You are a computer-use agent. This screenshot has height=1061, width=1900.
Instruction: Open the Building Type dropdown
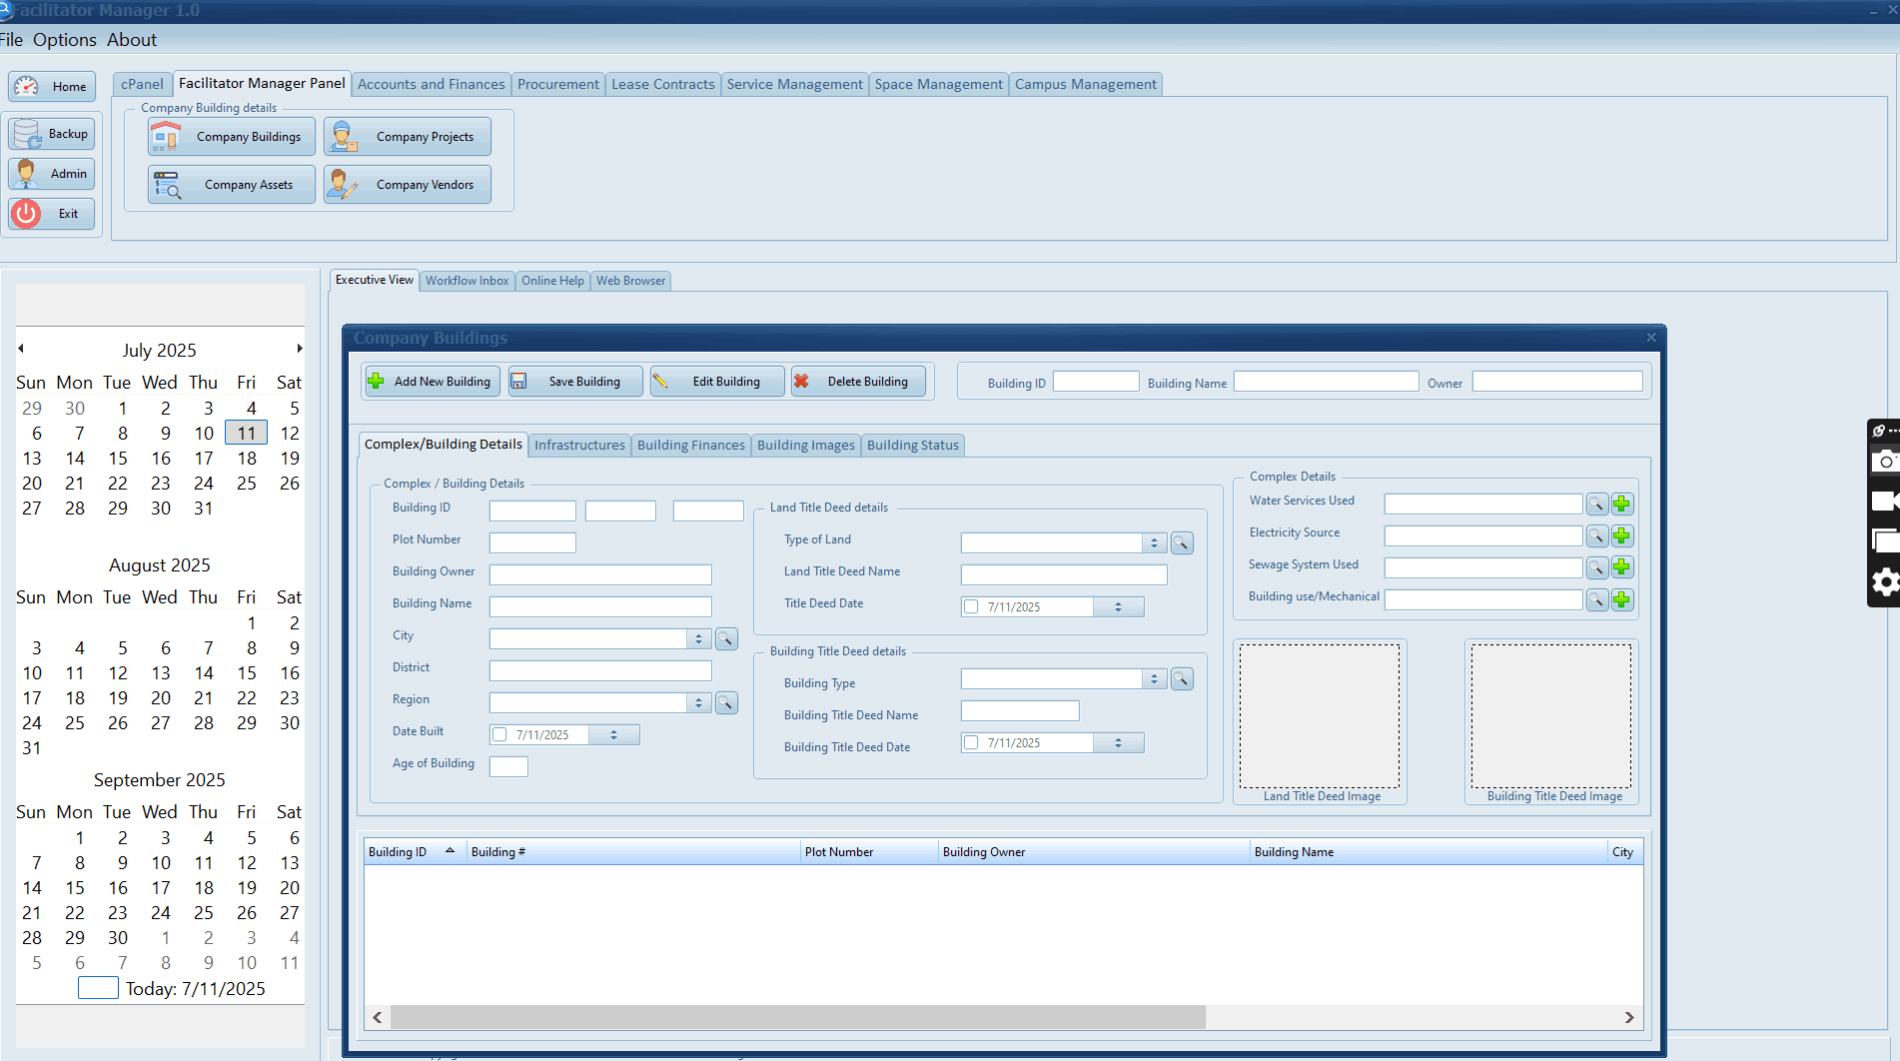click(x=1153, y=678)
